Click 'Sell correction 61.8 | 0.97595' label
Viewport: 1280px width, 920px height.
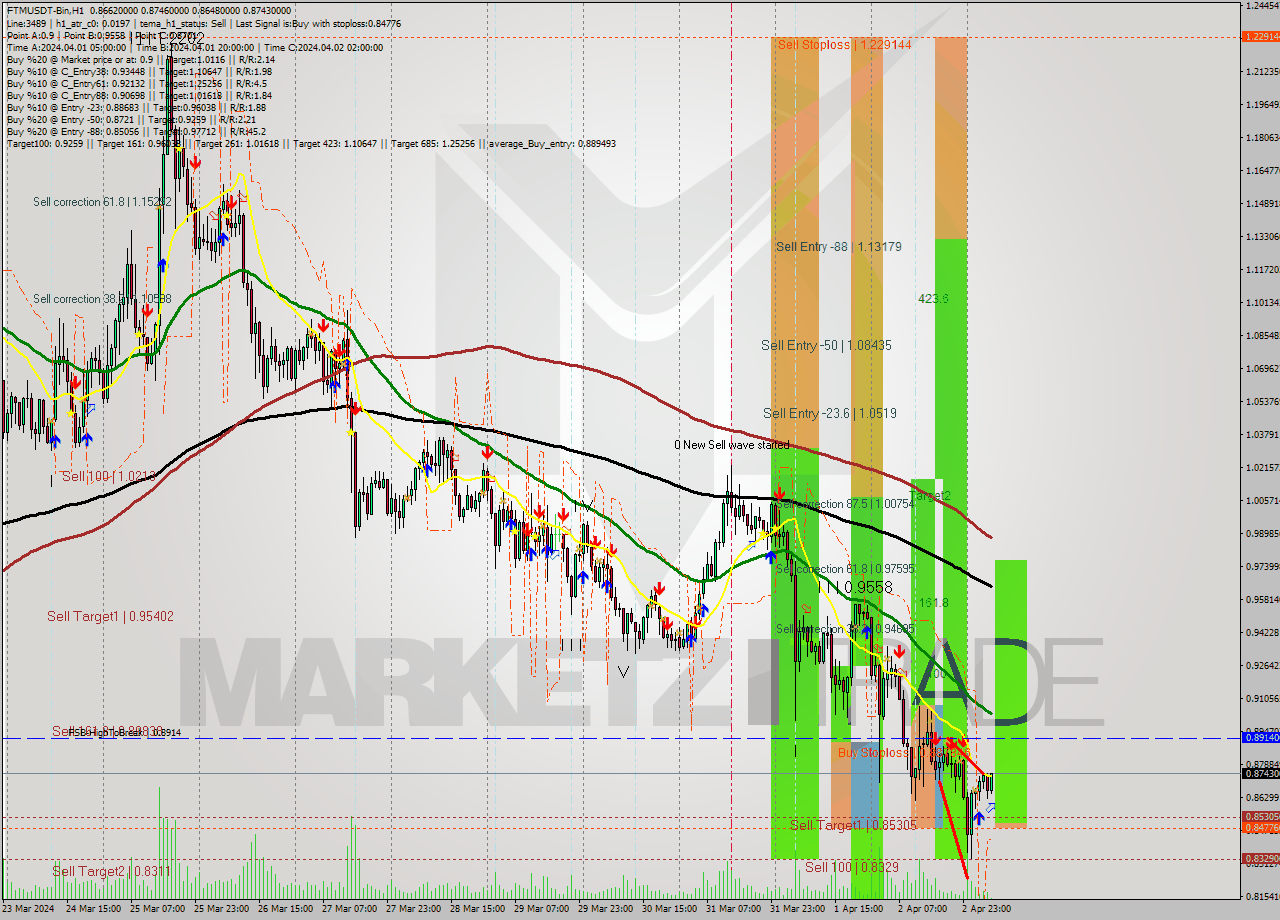pos(845,569)
